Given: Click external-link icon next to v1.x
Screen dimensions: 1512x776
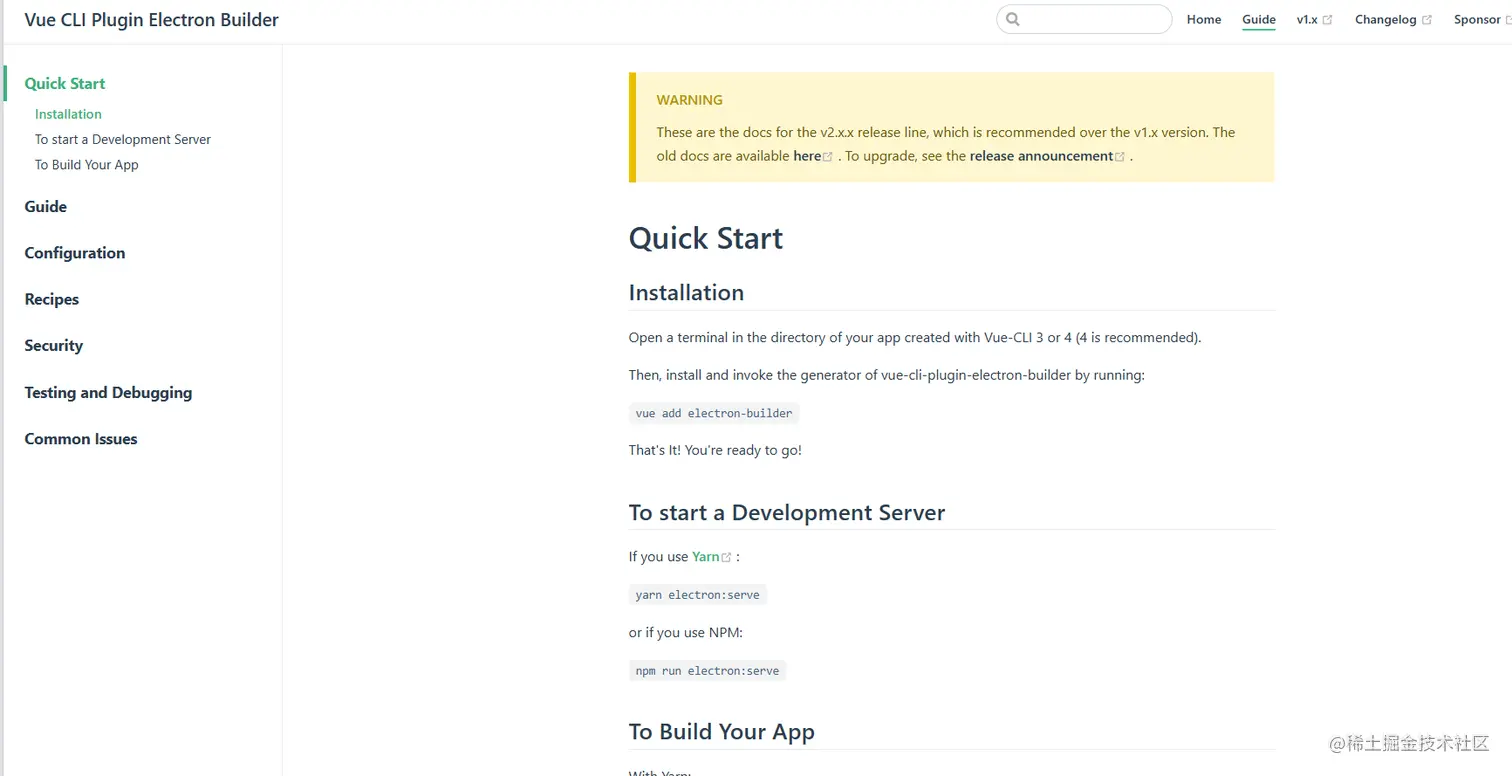Looking at the screenshot, I should point(1327,20).
